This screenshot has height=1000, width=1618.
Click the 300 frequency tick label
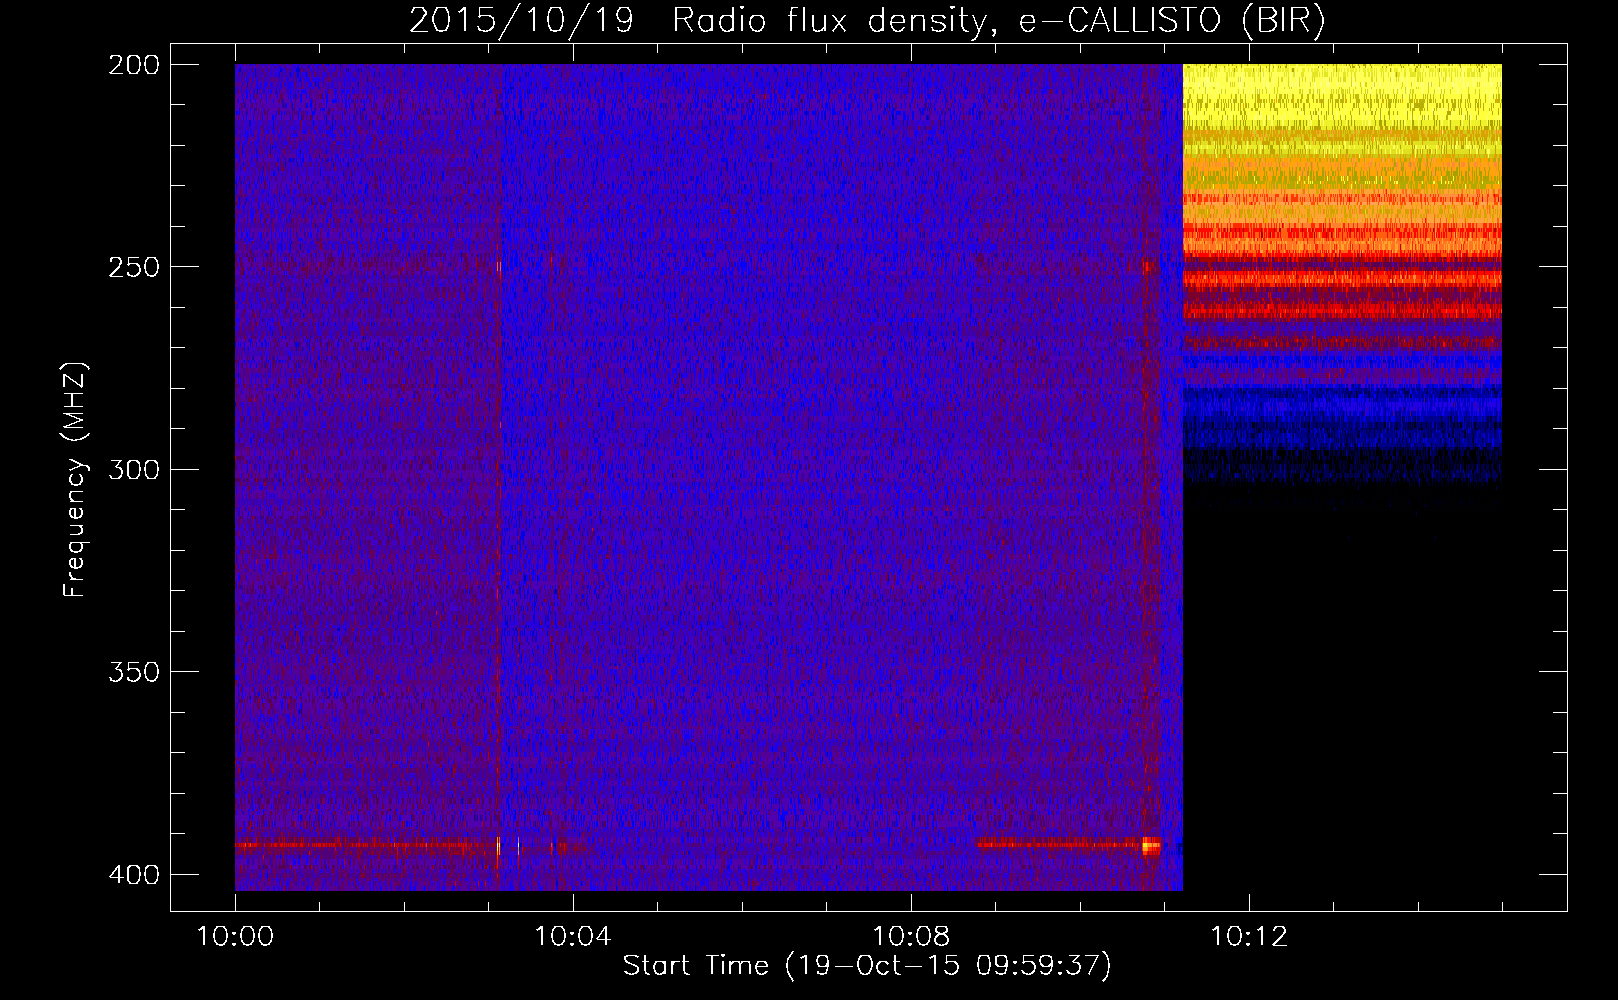(134, 470)
